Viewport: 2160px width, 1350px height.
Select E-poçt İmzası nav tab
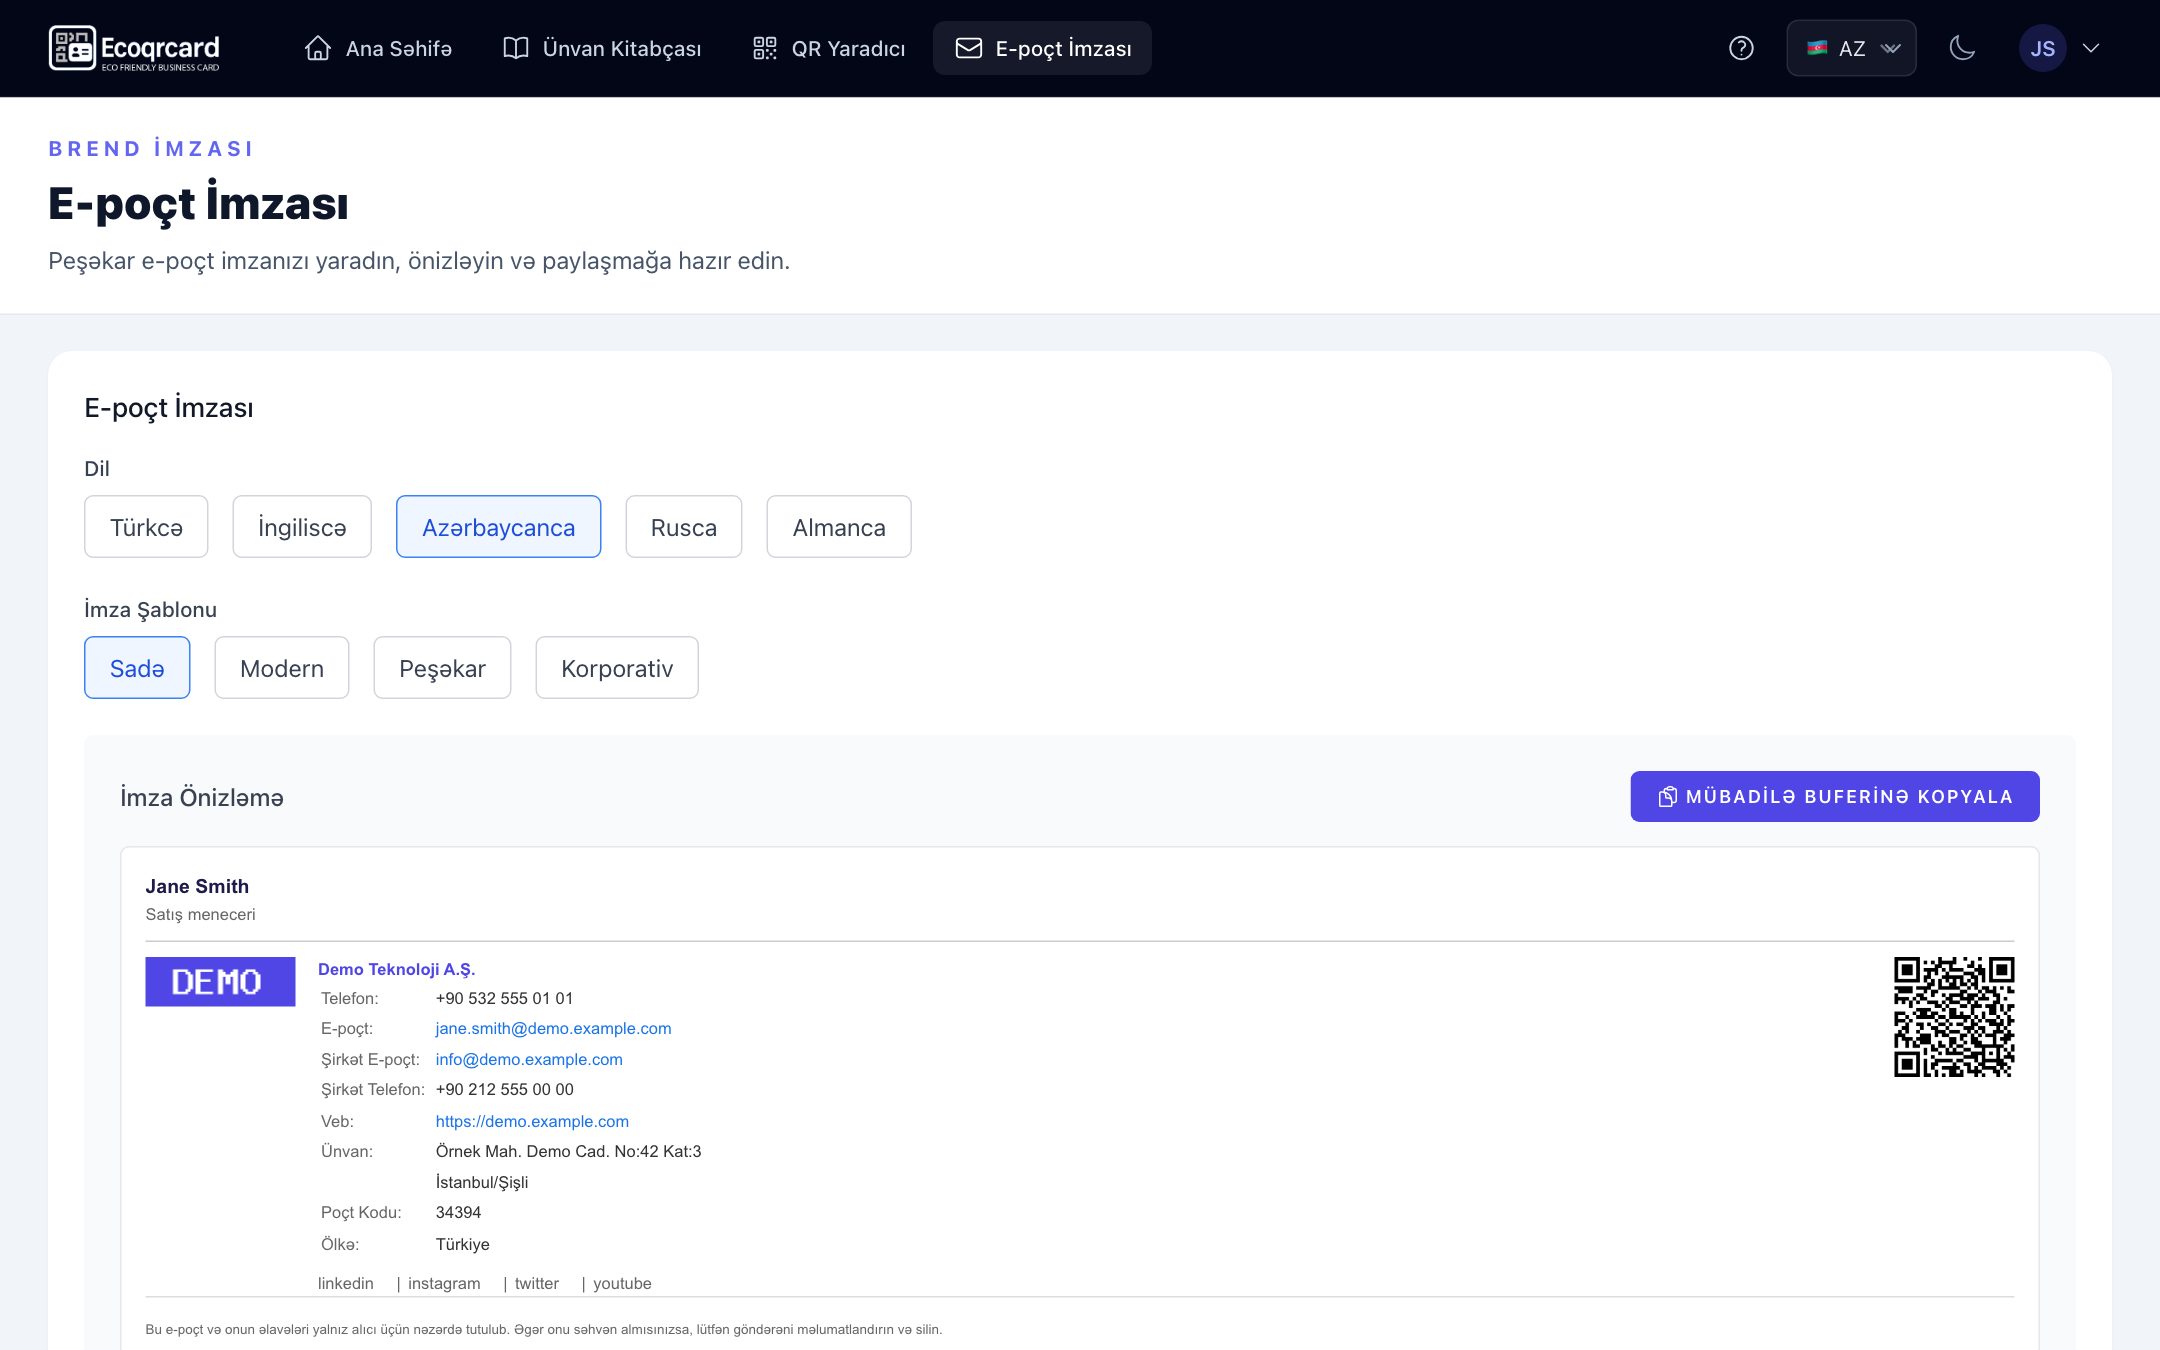click(1042, 48)
